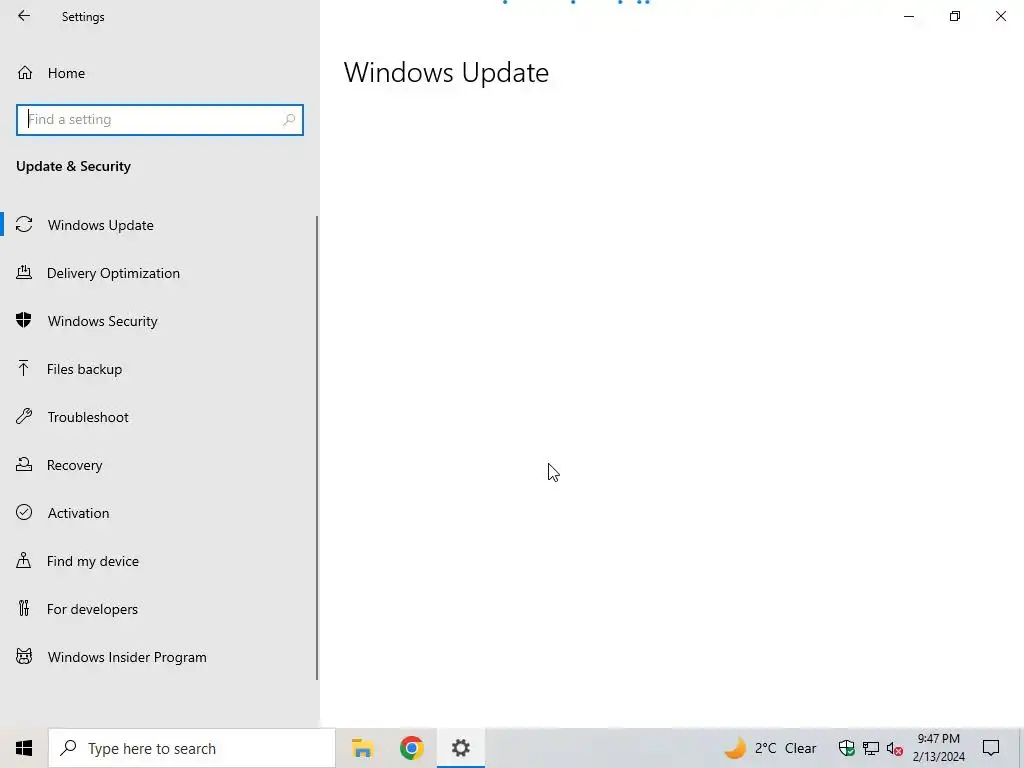This screenshot has width=1024, height=768.
Task: Click the Troubleshoot wrench icon
Action: [24, 416]
